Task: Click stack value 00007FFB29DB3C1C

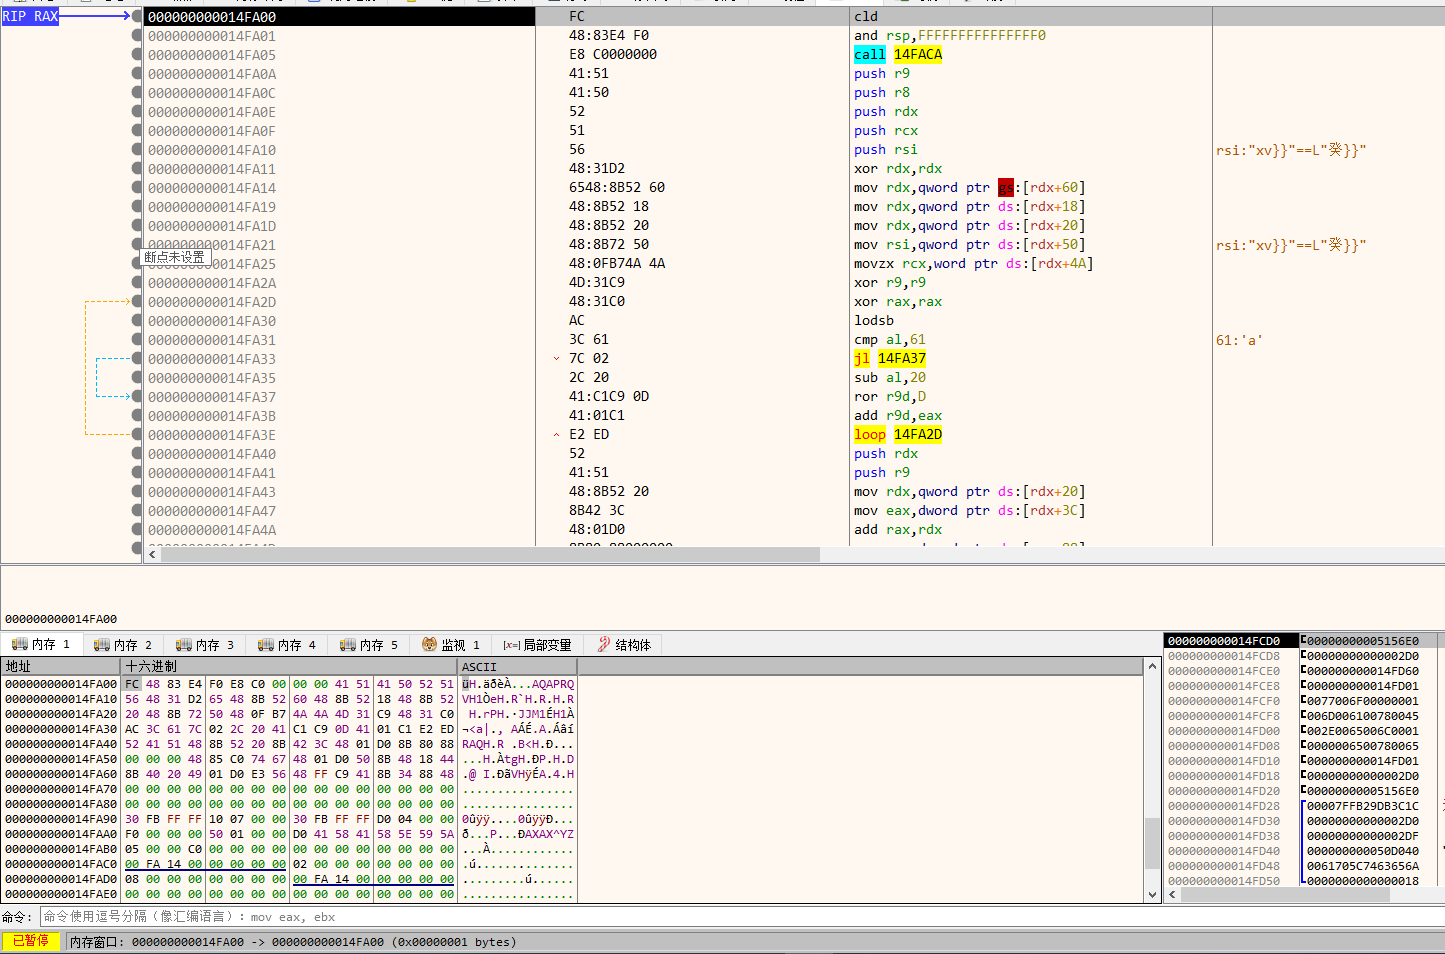Action: coord(1362,806)
